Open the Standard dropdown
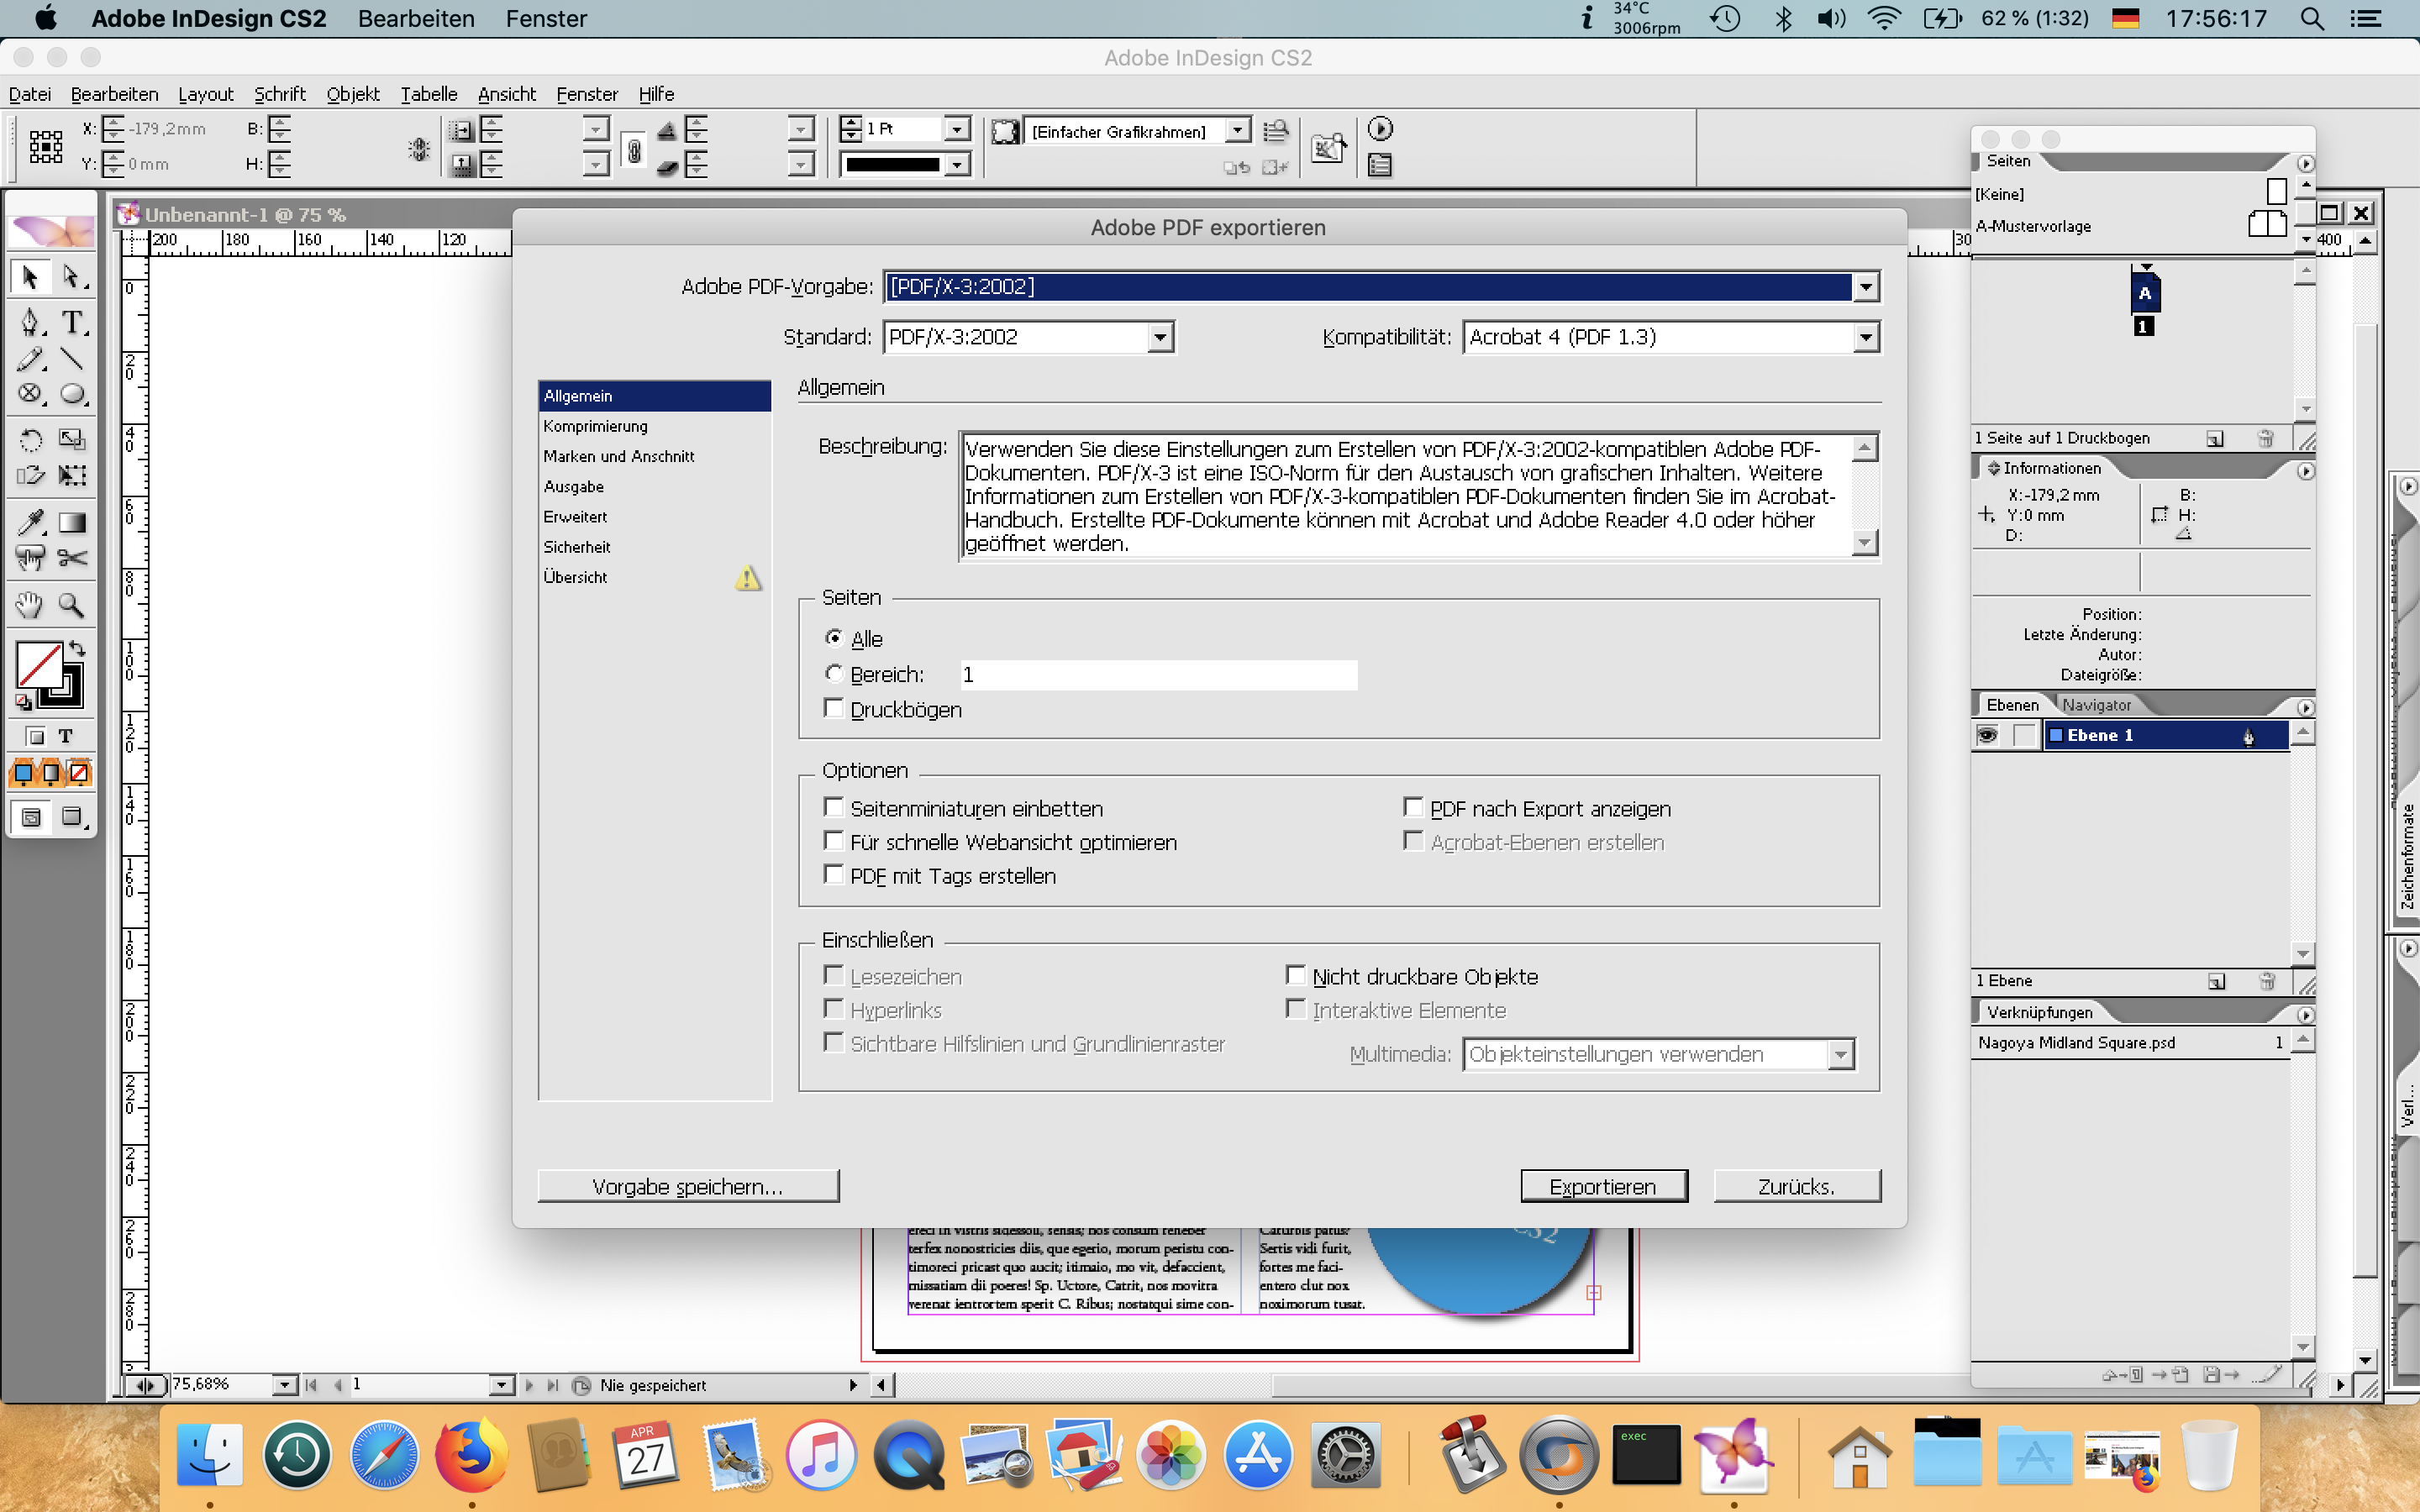Viewport: 2420px width, 1512px height. [x=1160, y=337]
